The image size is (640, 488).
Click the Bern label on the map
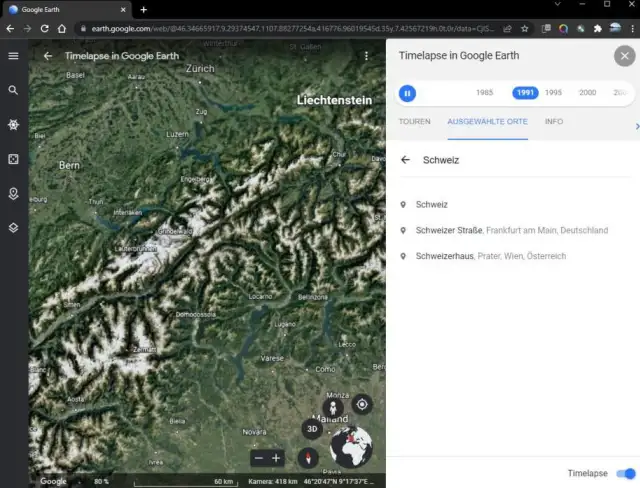(x=69, y=165)
